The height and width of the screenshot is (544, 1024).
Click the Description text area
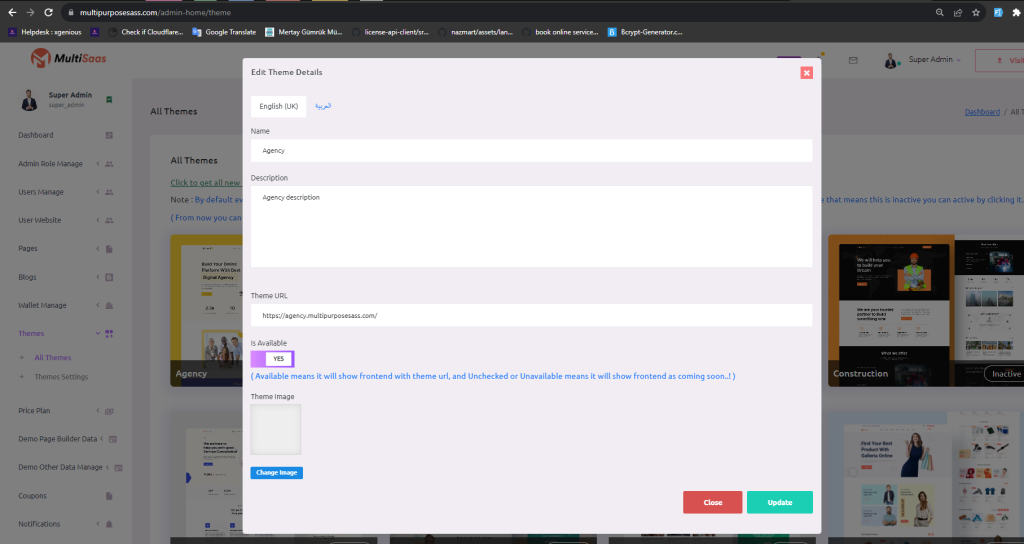click(531, 226)
